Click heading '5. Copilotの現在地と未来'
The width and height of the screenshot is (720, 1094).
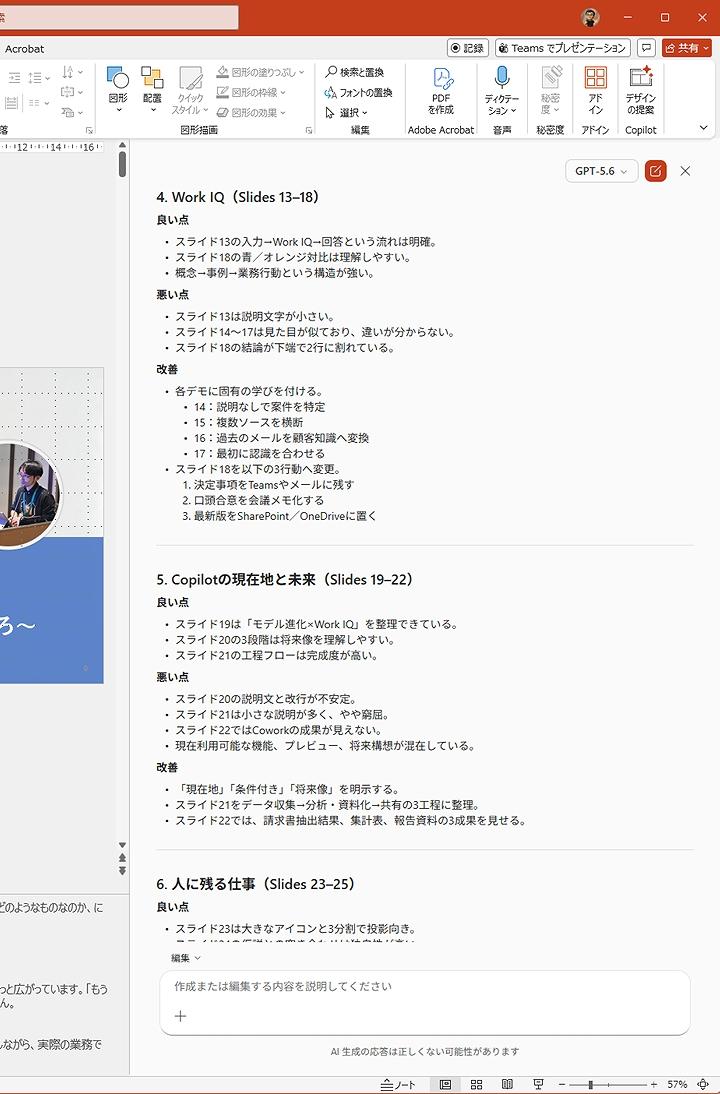[x=285, y=579]
